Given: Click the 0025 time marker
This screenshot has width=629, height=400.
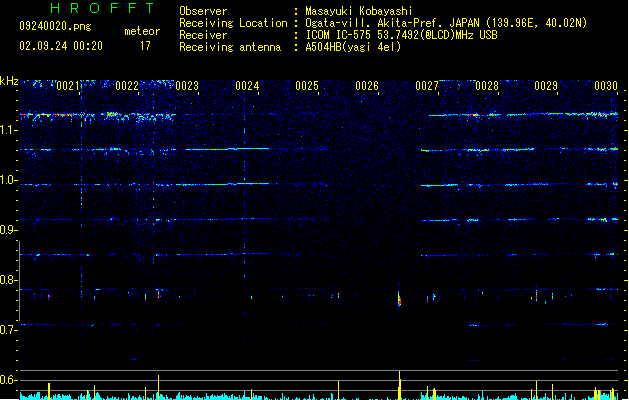Looking at the screenshot, I should 307,86.
